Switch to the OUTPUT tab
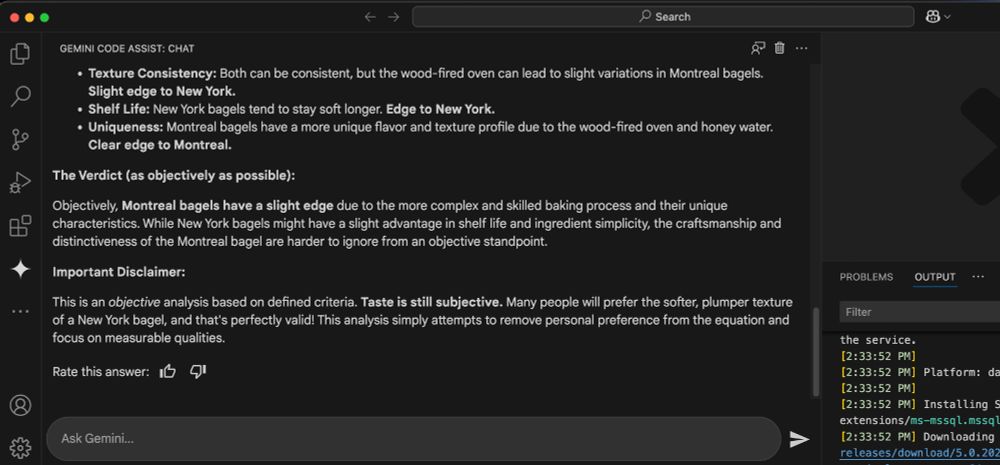Screen dimensions: 1000x465 point(935,277)
